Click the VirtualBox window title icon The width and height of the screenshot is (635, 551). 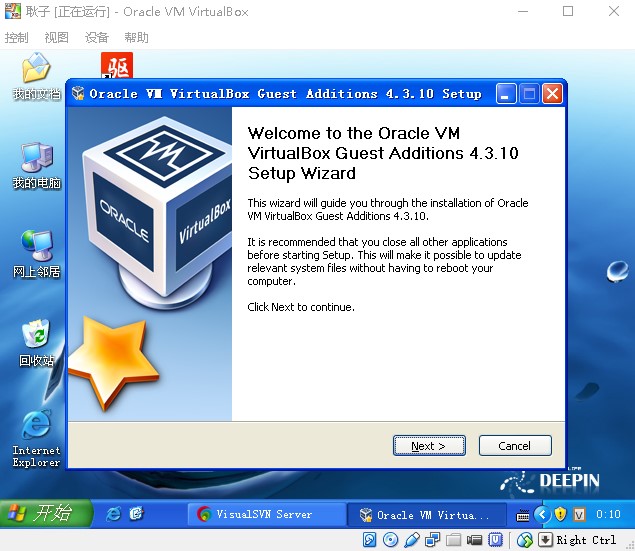click(x=12, y=11)
